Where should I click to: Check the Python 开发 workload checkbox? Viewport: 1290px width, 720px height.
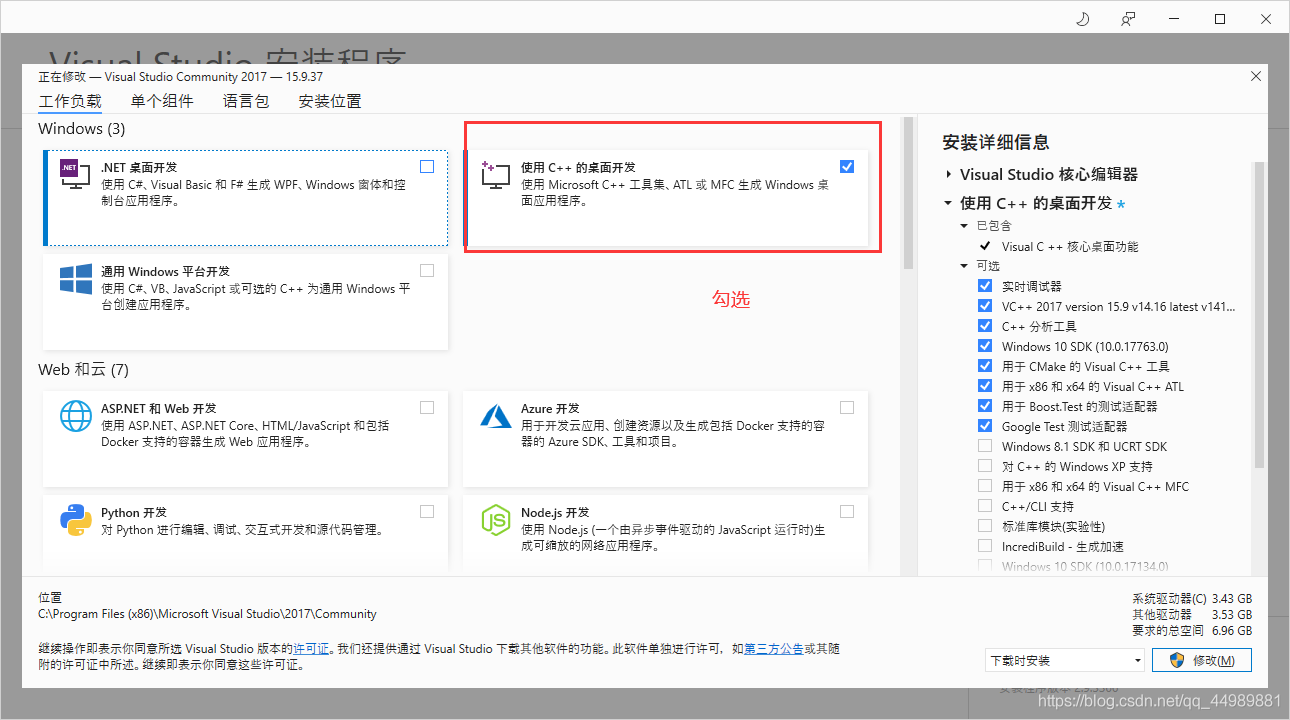coord(427,512)
